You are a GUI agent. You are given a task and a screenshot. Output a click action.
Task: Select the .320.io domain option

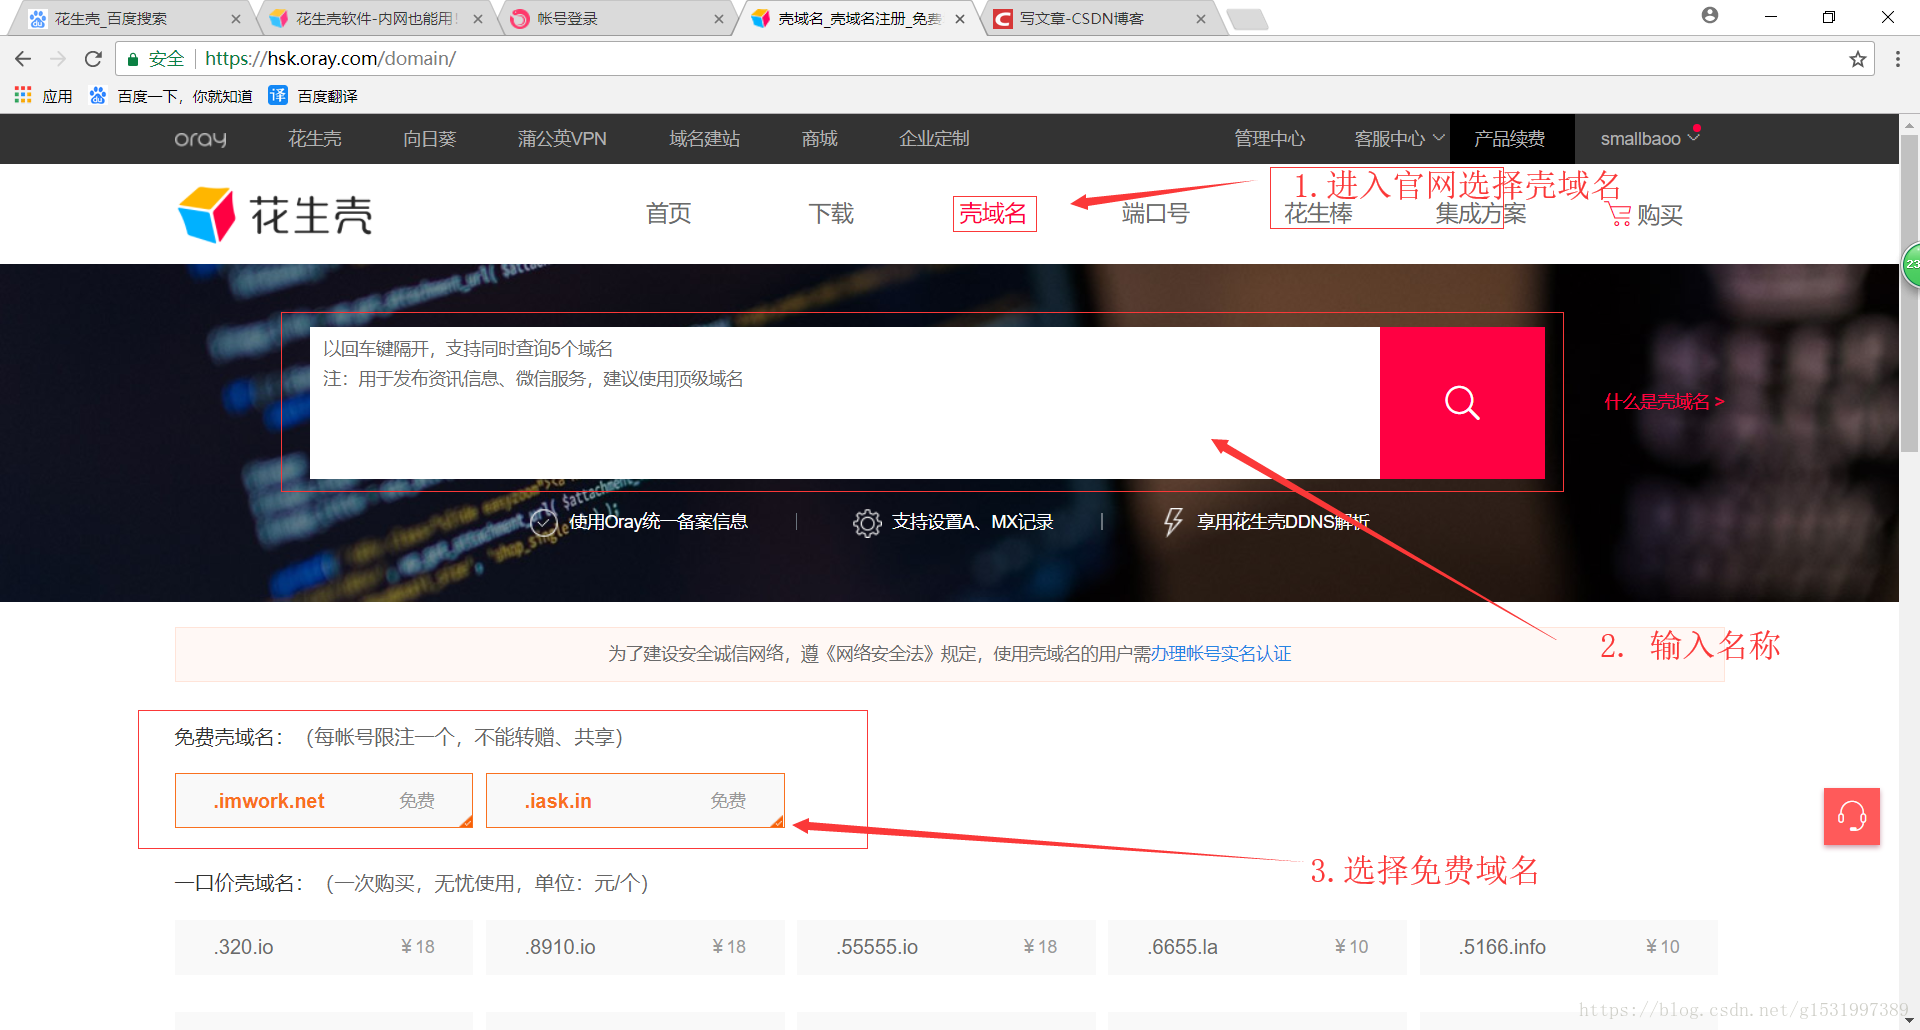pyautogui.click(x=324, y=947)
